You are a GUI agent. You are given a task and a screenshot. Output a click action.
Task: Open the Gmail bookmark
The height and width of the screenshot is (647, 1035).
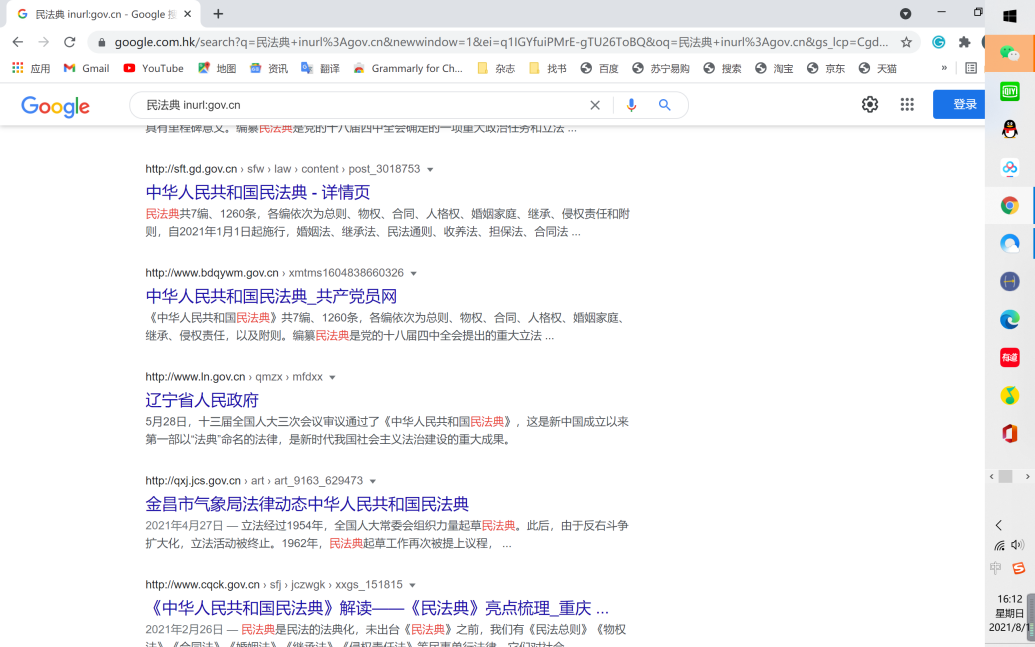tap(86, 68)
